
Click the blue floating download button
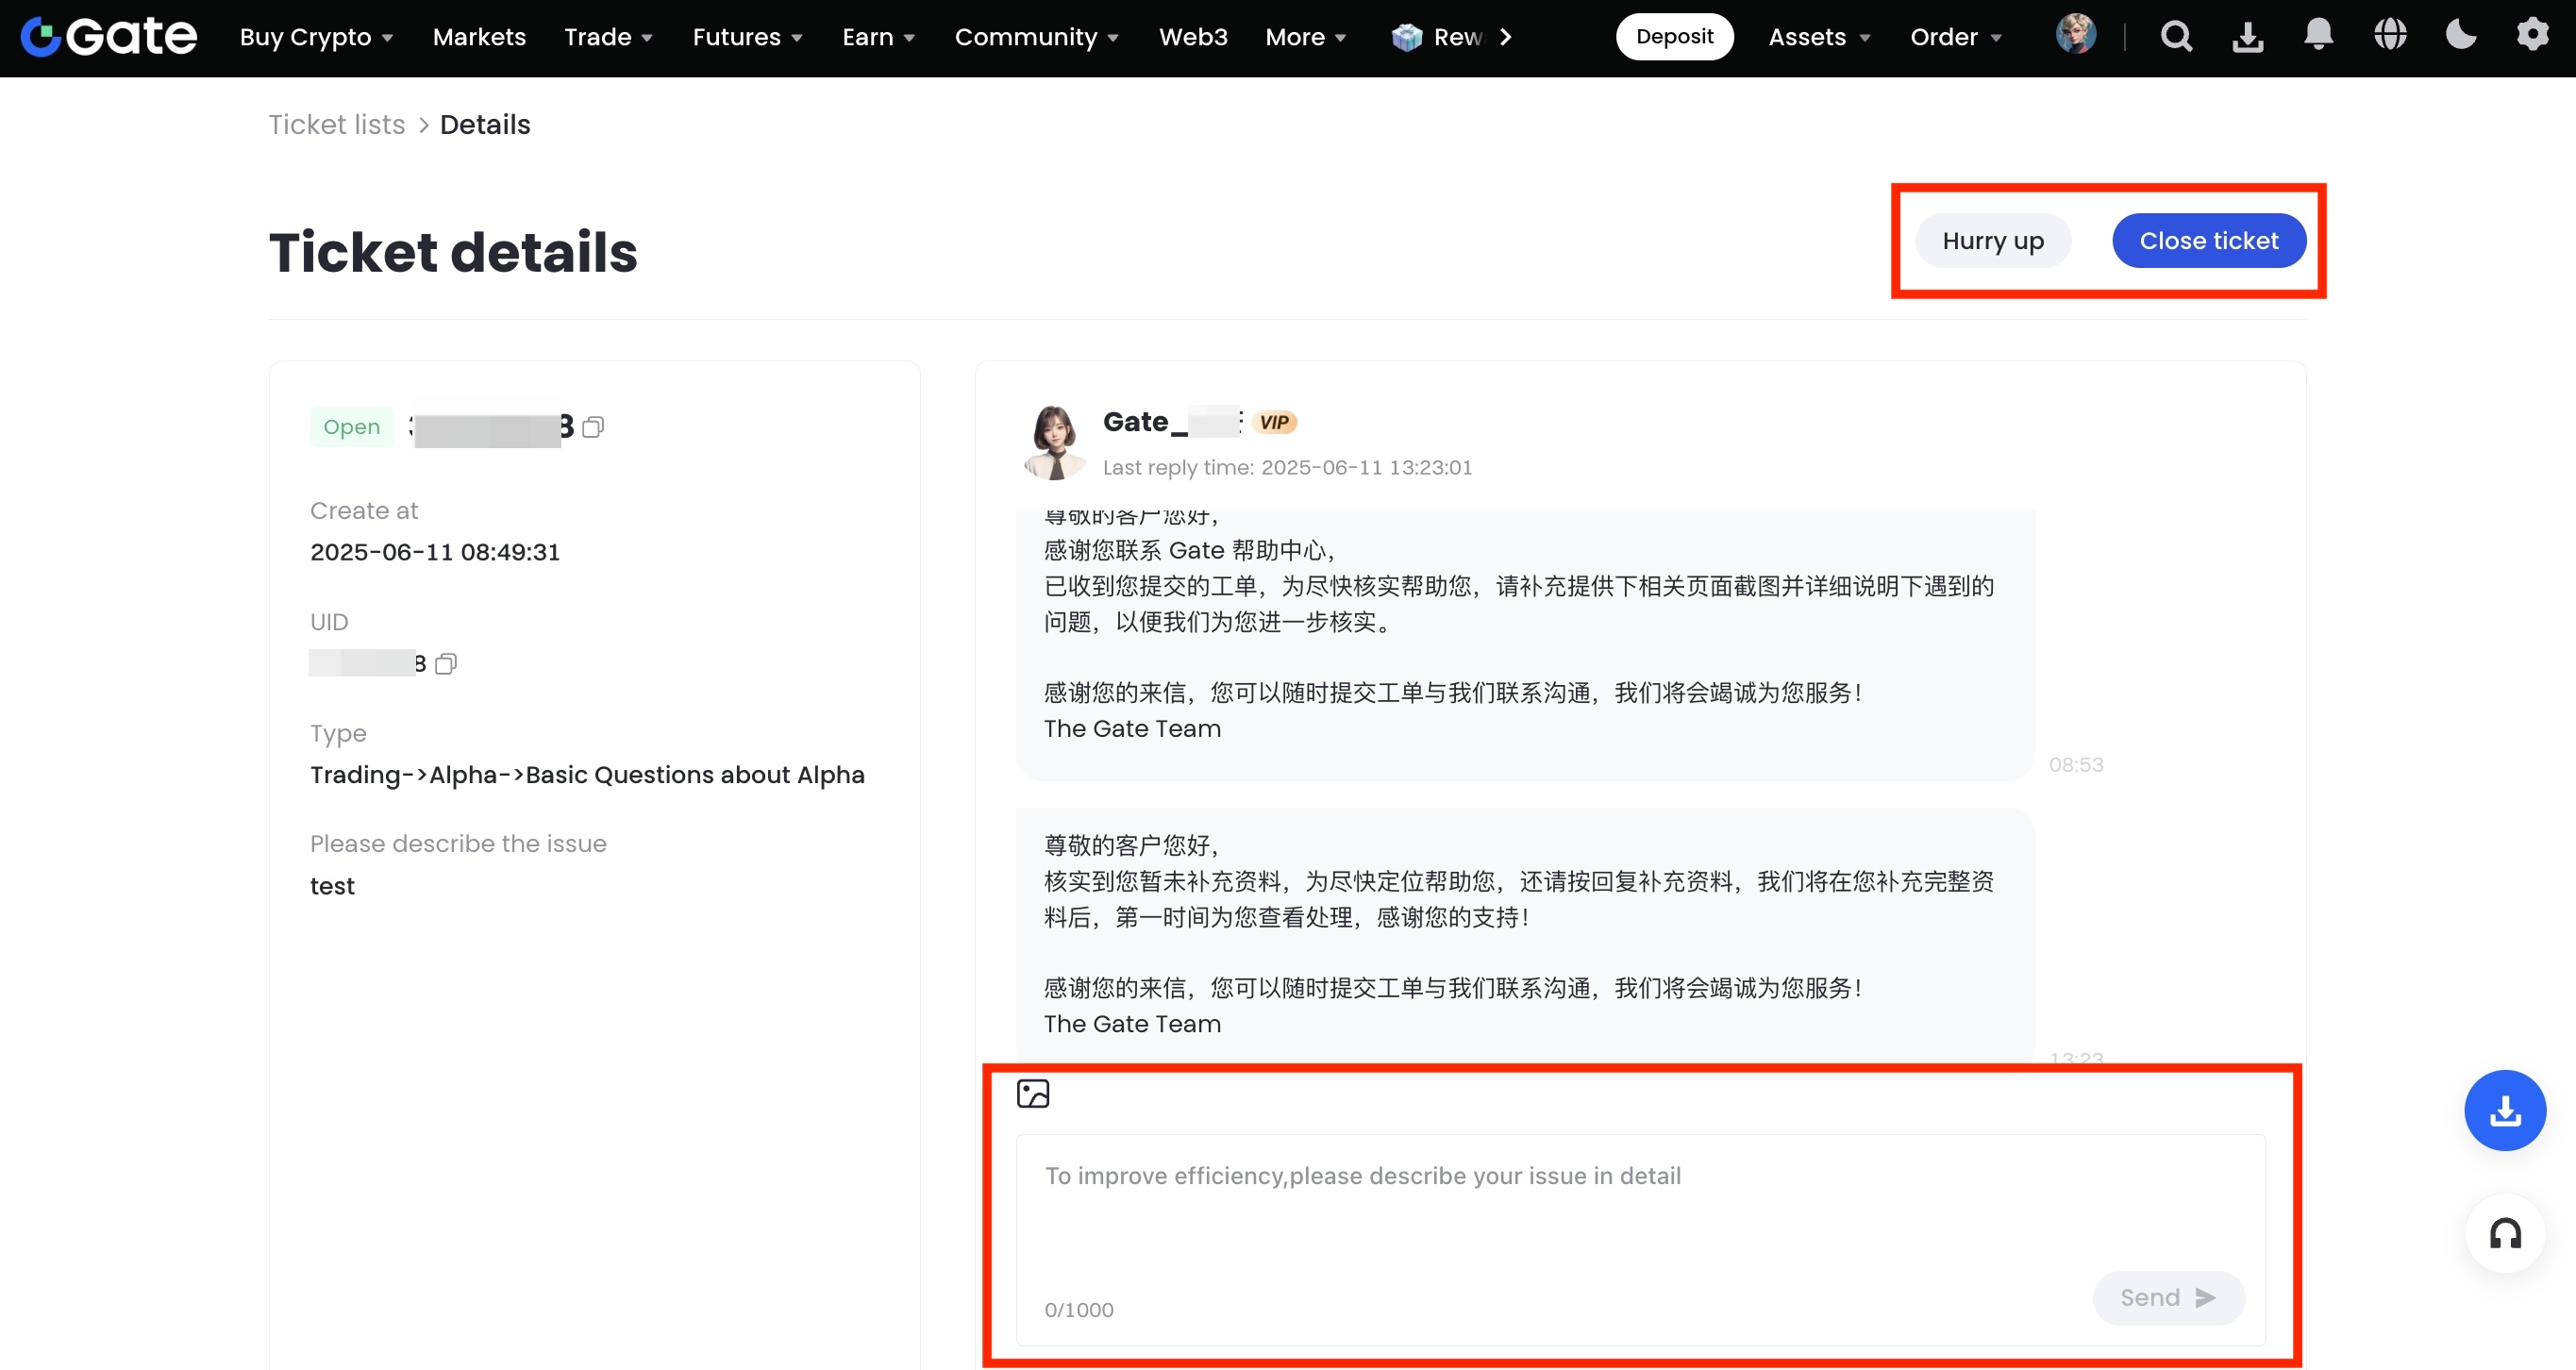point(2504,1110)
